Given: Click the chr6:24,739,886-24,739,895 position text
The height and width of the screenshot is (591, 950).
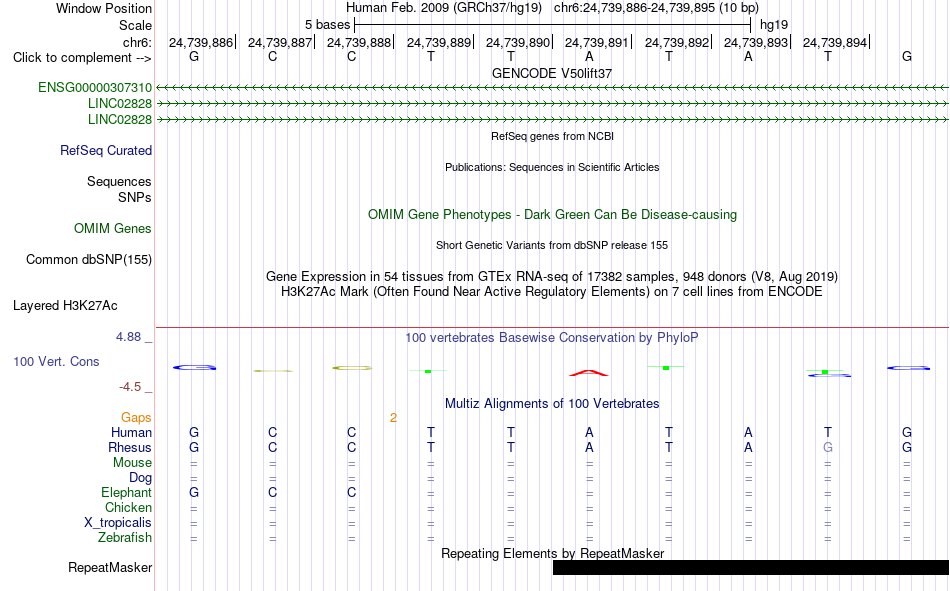Looking at the screenshot, I should tap(656, 8).
